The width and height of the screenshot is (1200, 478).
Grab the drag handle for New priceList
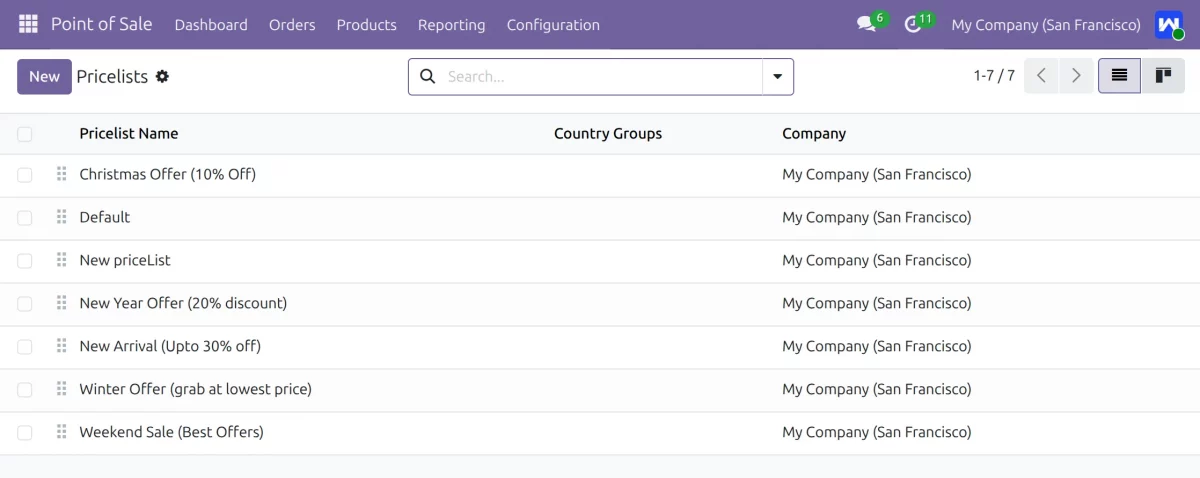pyautogui.click(x=61, y=260)
